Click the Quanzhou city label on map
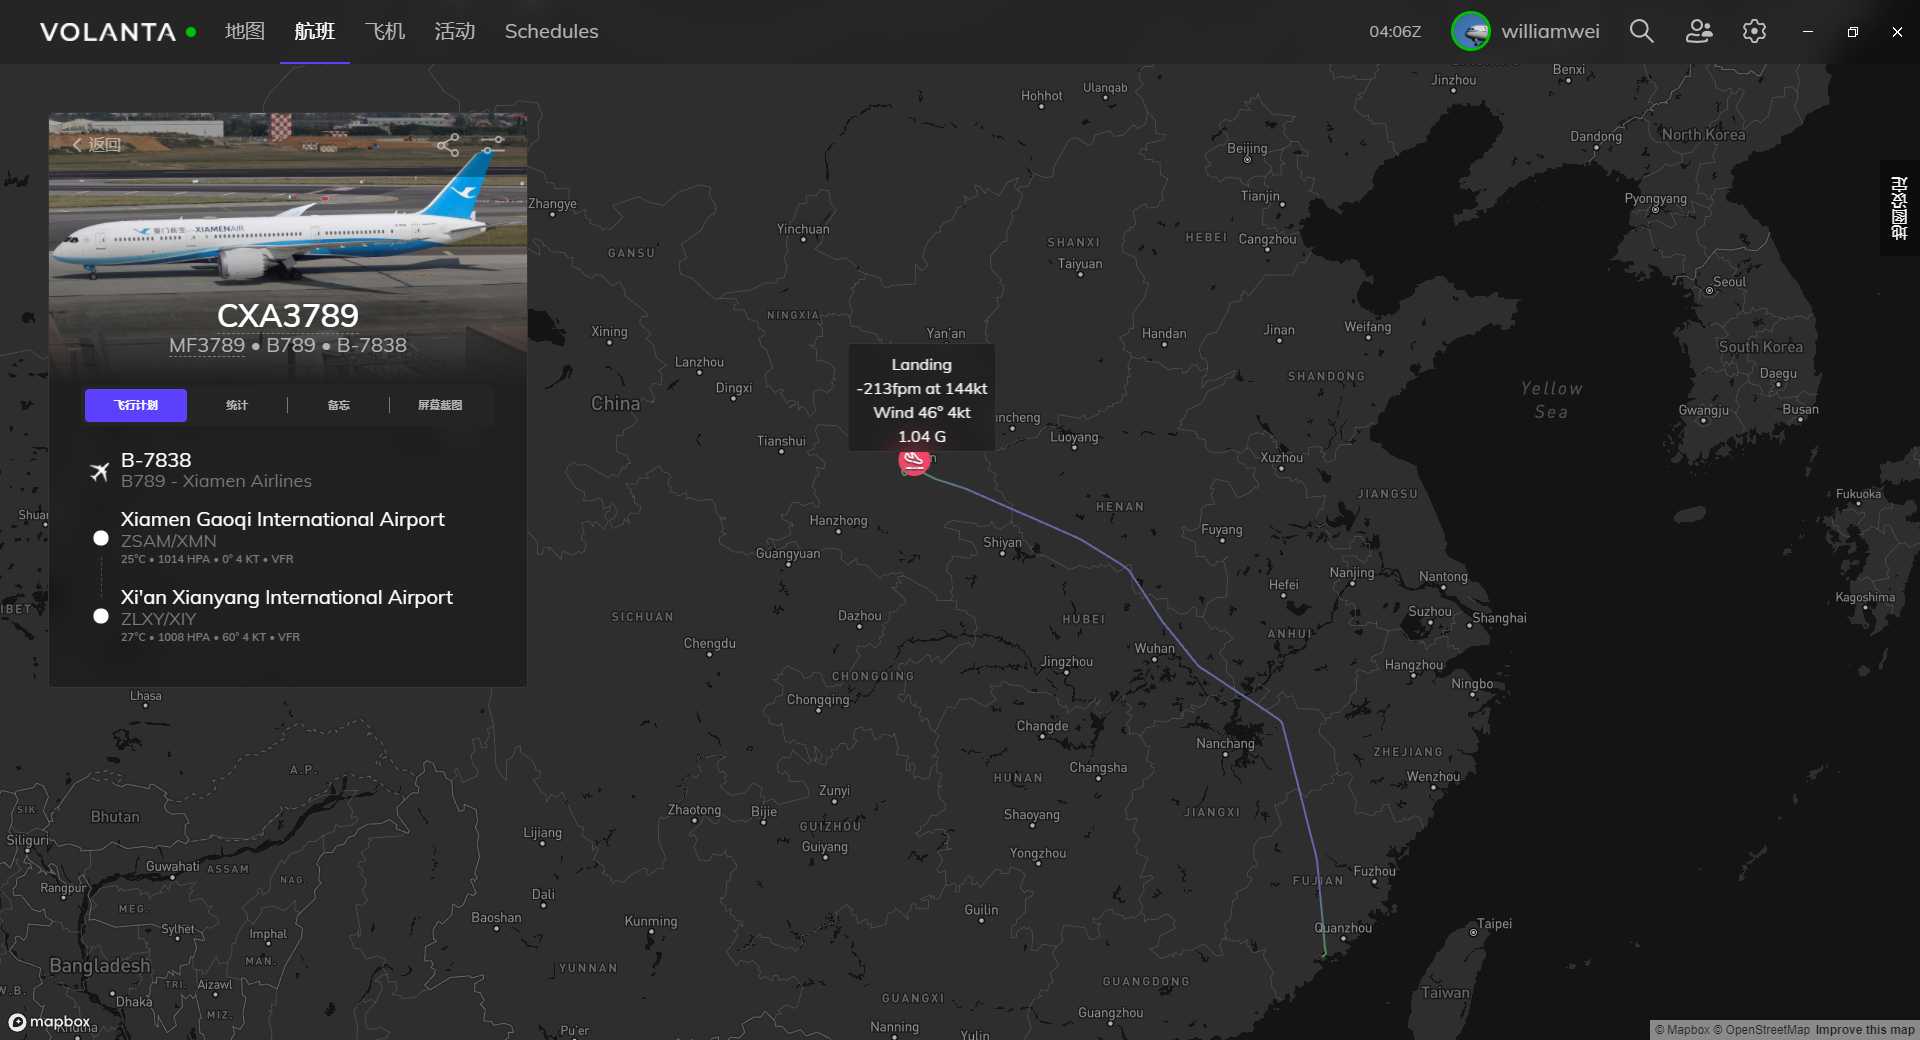The height and width of the screenshot is (1040, 1920). [1343, 928]
